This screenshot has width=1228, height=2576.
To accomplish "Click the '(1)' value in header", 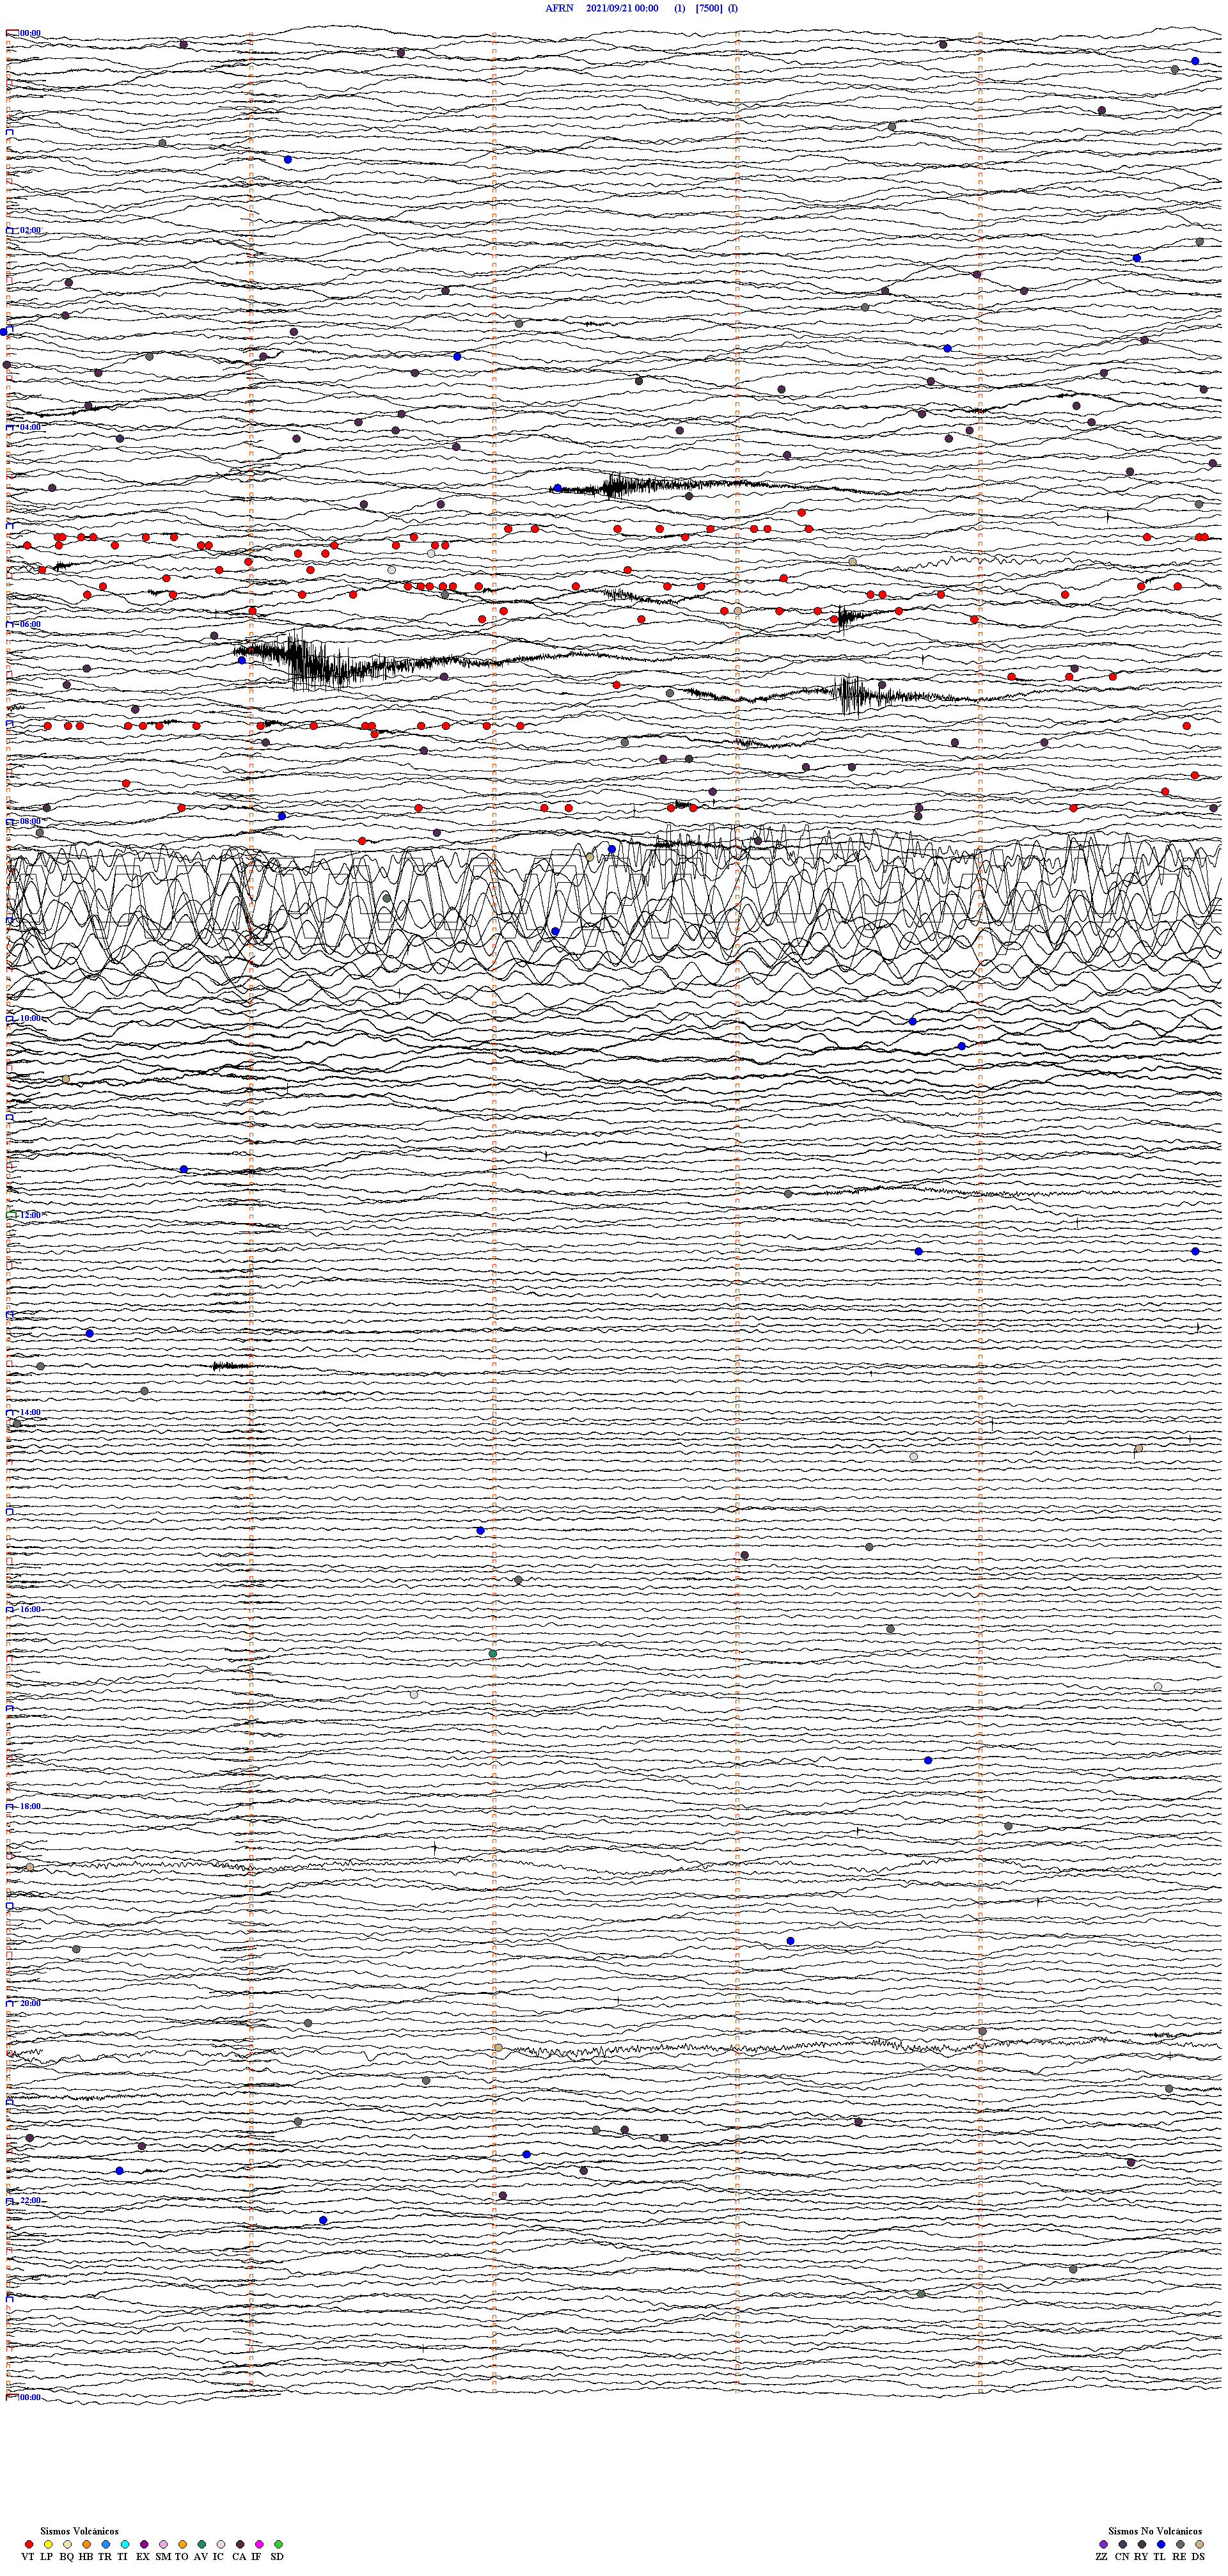I will (x=680, y=8).
